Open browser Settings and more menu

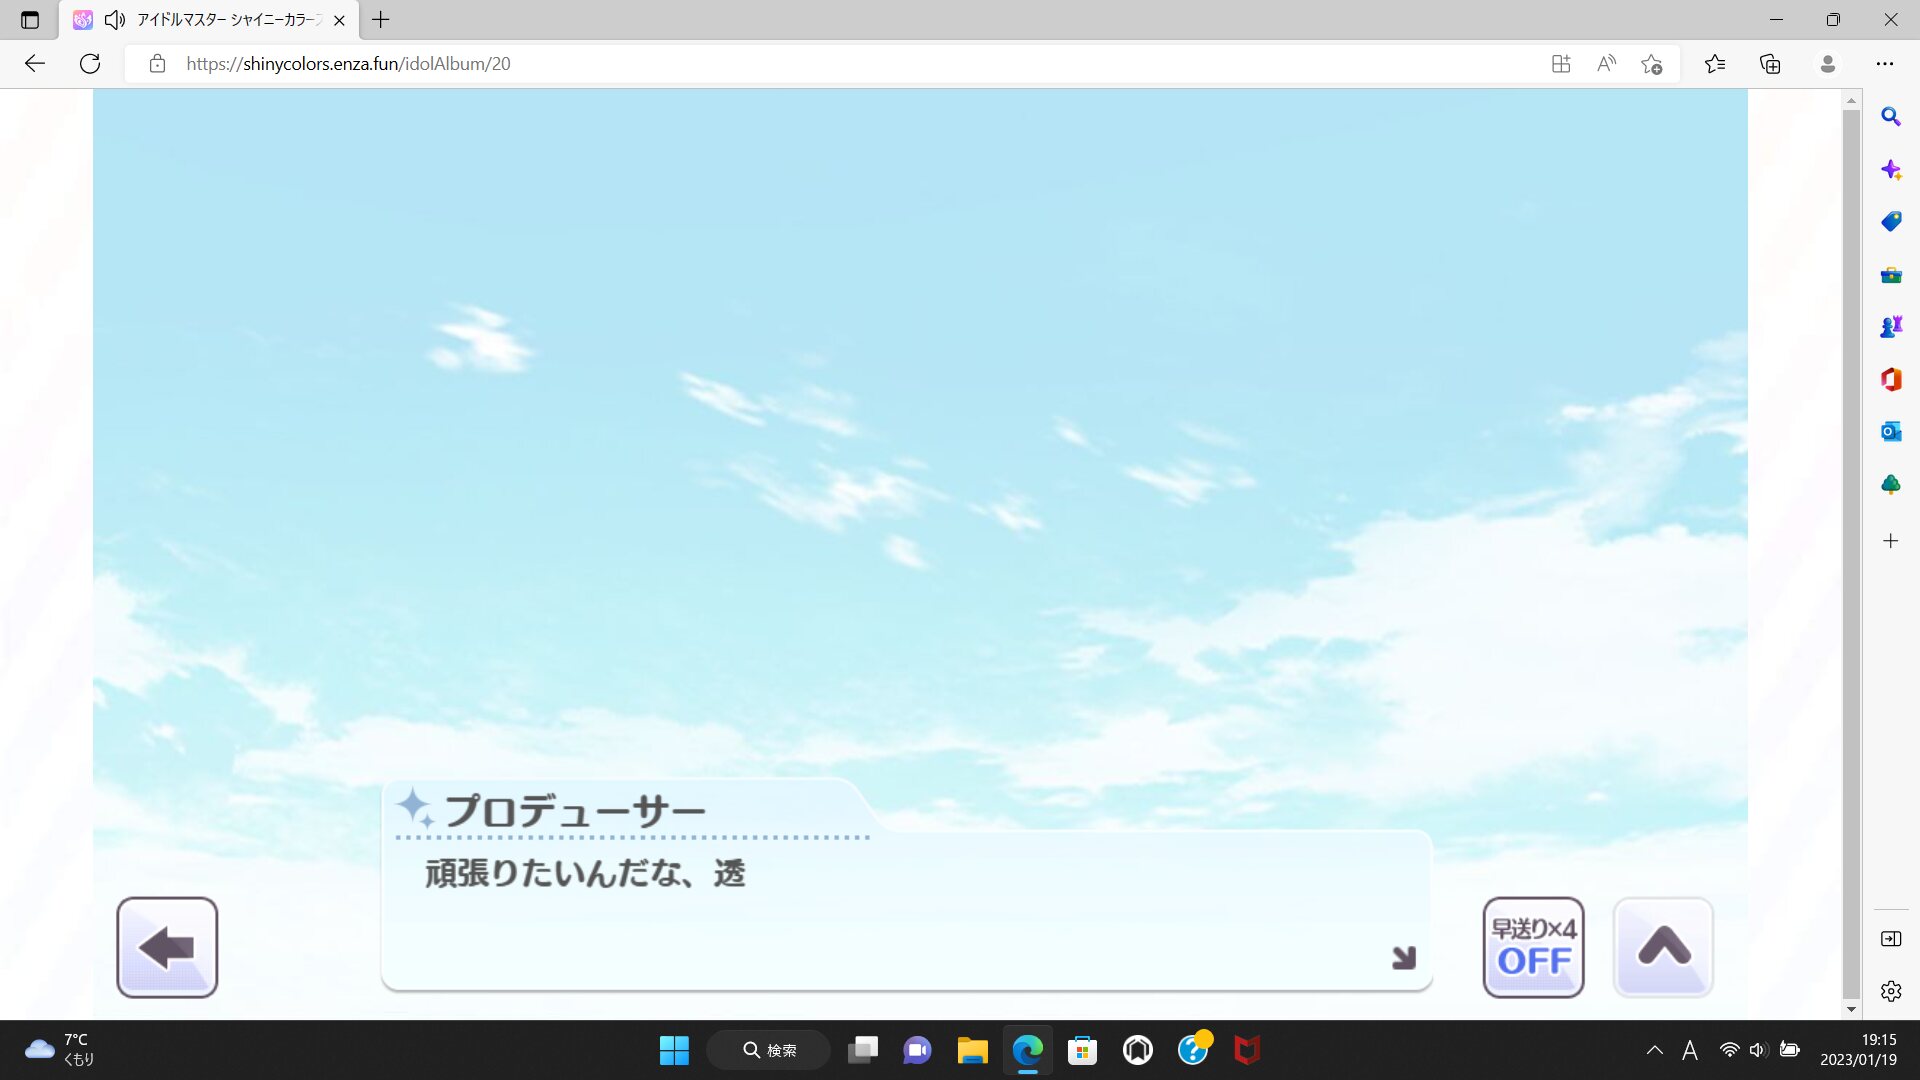click(x=1885, y=64)
